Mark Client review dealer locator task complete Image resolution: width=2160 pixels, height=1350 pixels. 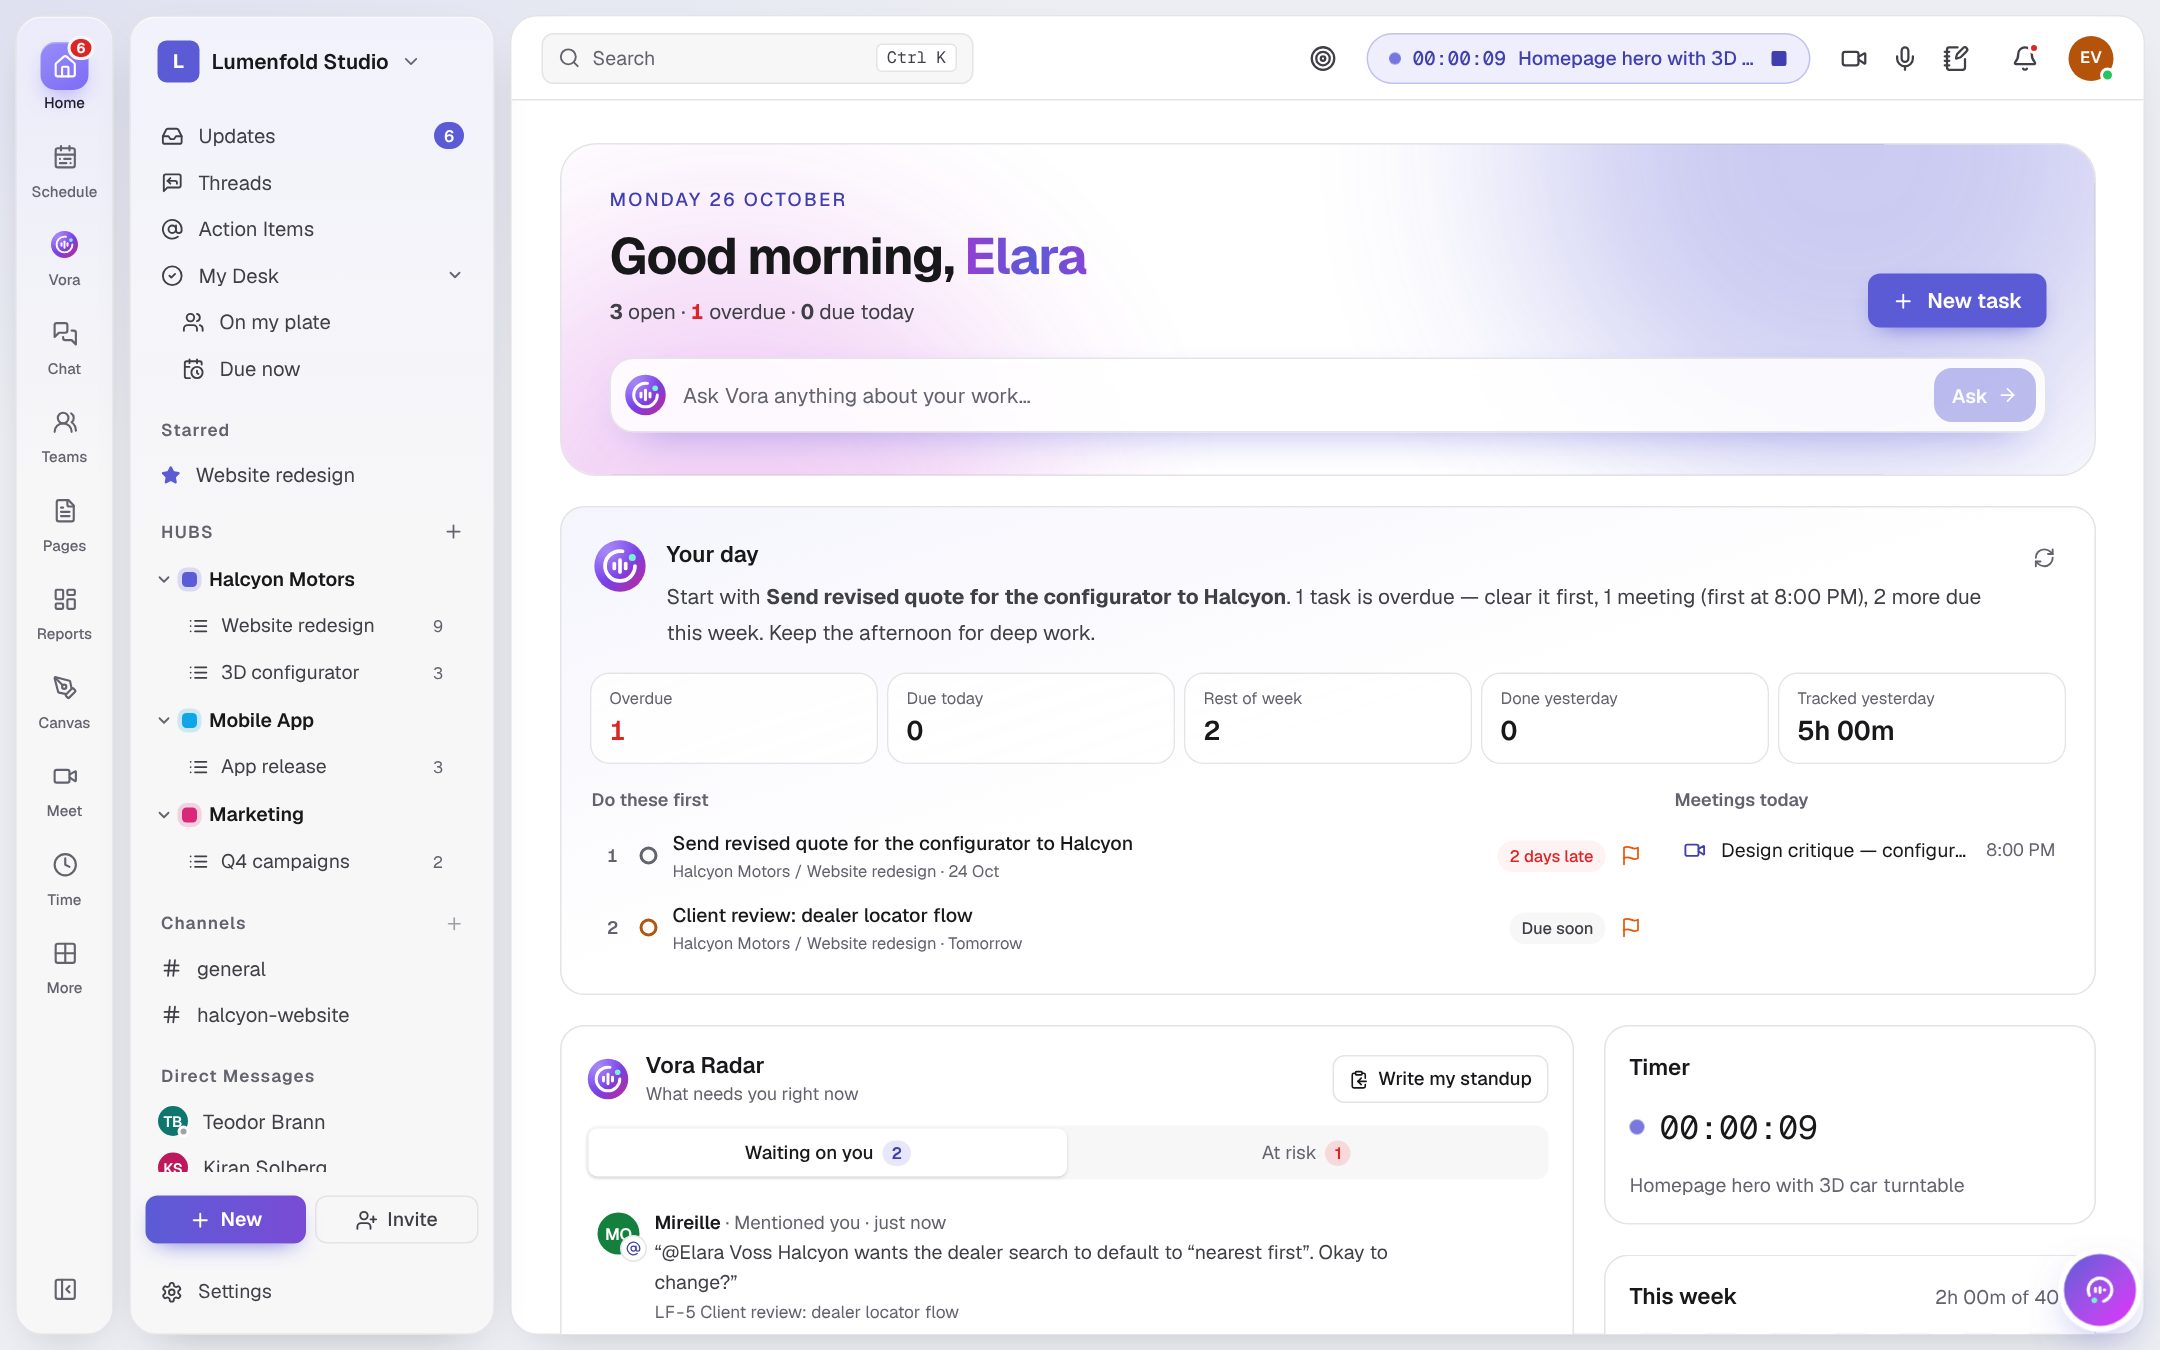[x=648, y=927]
